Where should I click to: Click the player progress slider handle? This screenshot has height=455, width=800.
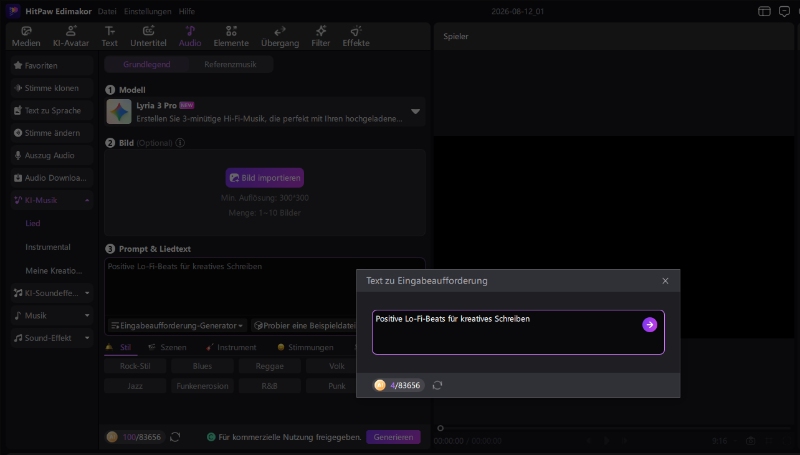pyautogui.click(x=440, y=428)
